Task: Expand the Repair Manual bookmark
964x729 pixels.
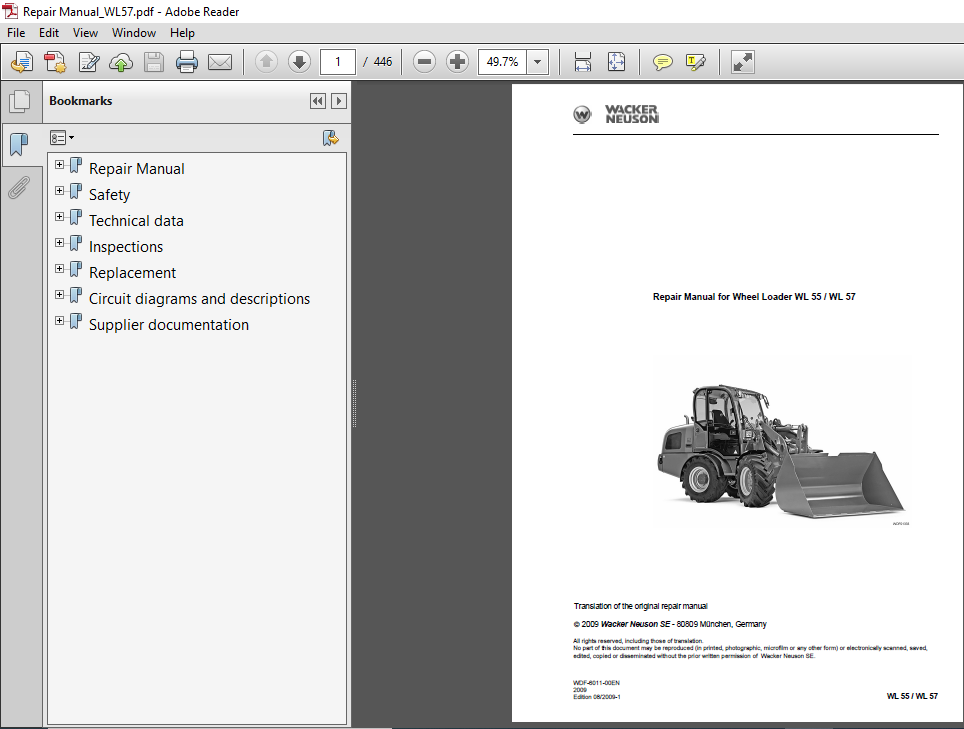Action: pos(60,165)
